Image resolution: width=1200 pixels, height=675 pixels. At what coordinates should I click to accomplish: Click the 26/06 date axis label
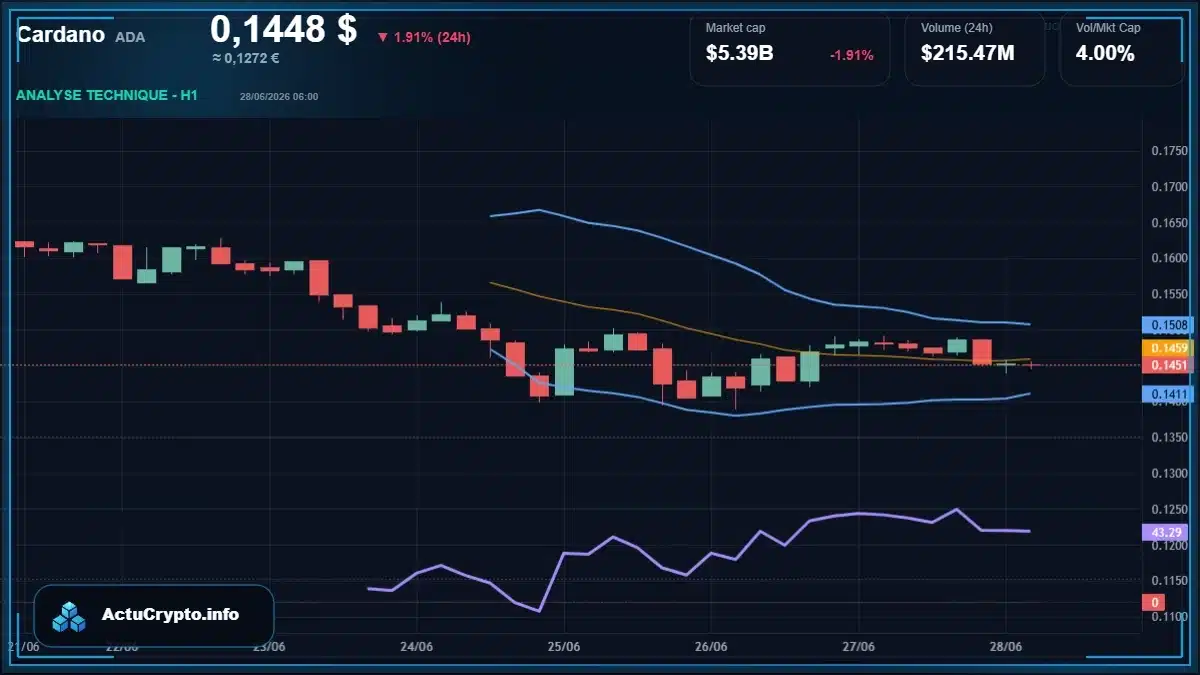(711, 647)
